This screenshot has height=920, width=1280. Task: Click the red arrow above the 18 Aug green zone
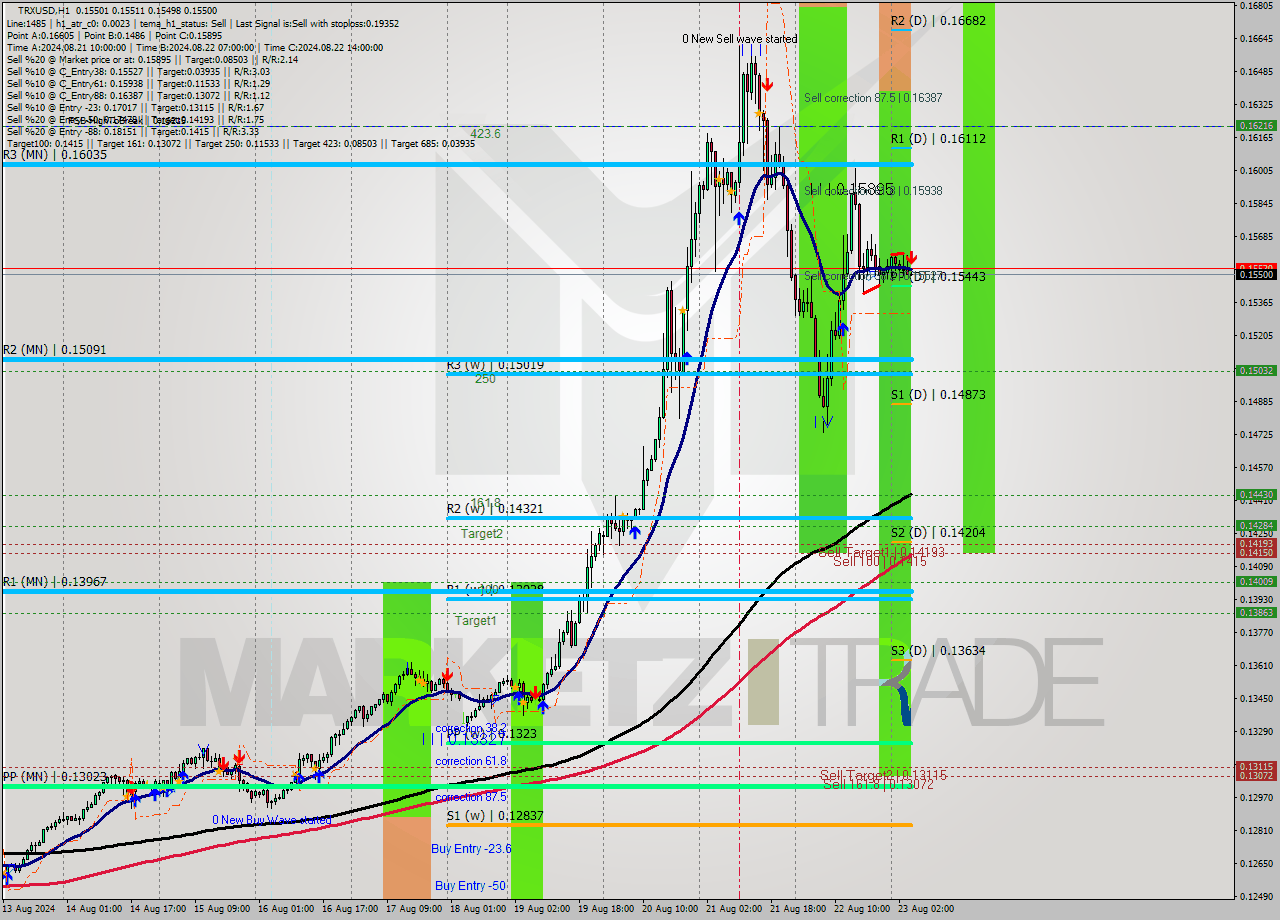tap(536, 692)
